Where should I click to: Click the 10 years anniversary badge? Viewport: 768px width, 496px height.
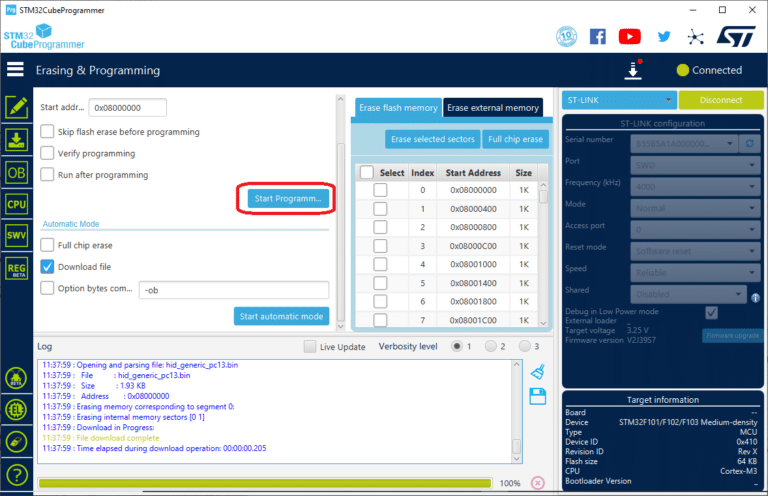click(x=566, y=36)
